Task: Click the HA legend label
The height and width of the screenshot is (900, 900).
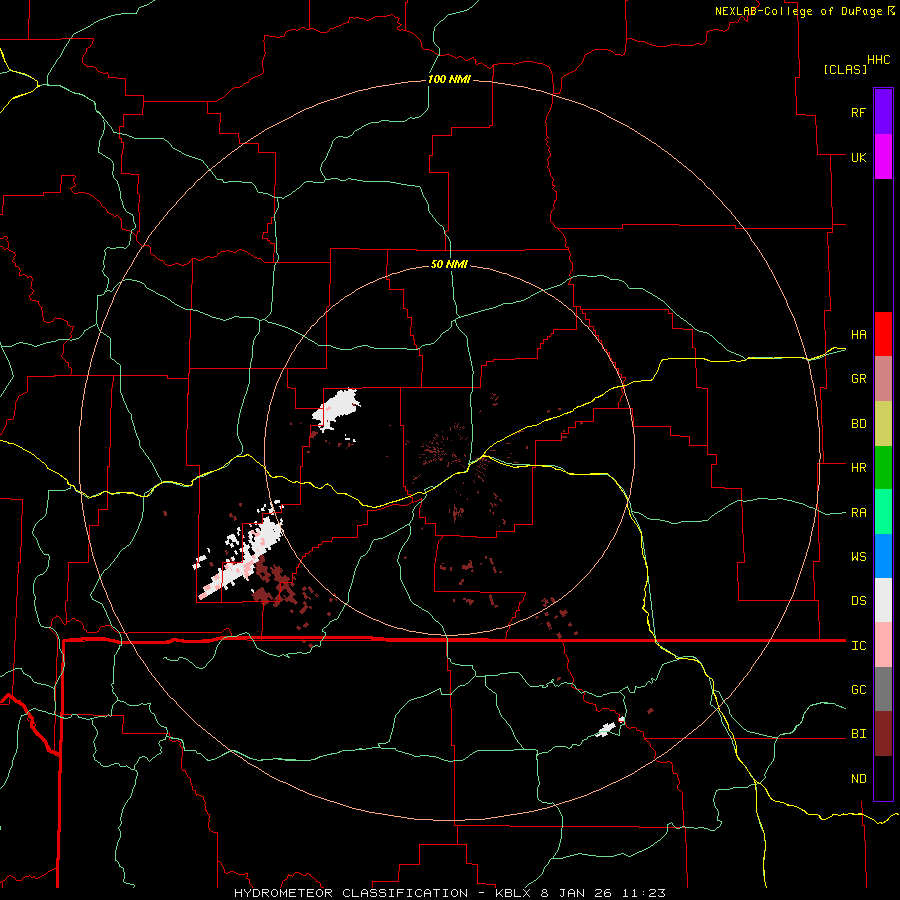Action: (859, 335)
